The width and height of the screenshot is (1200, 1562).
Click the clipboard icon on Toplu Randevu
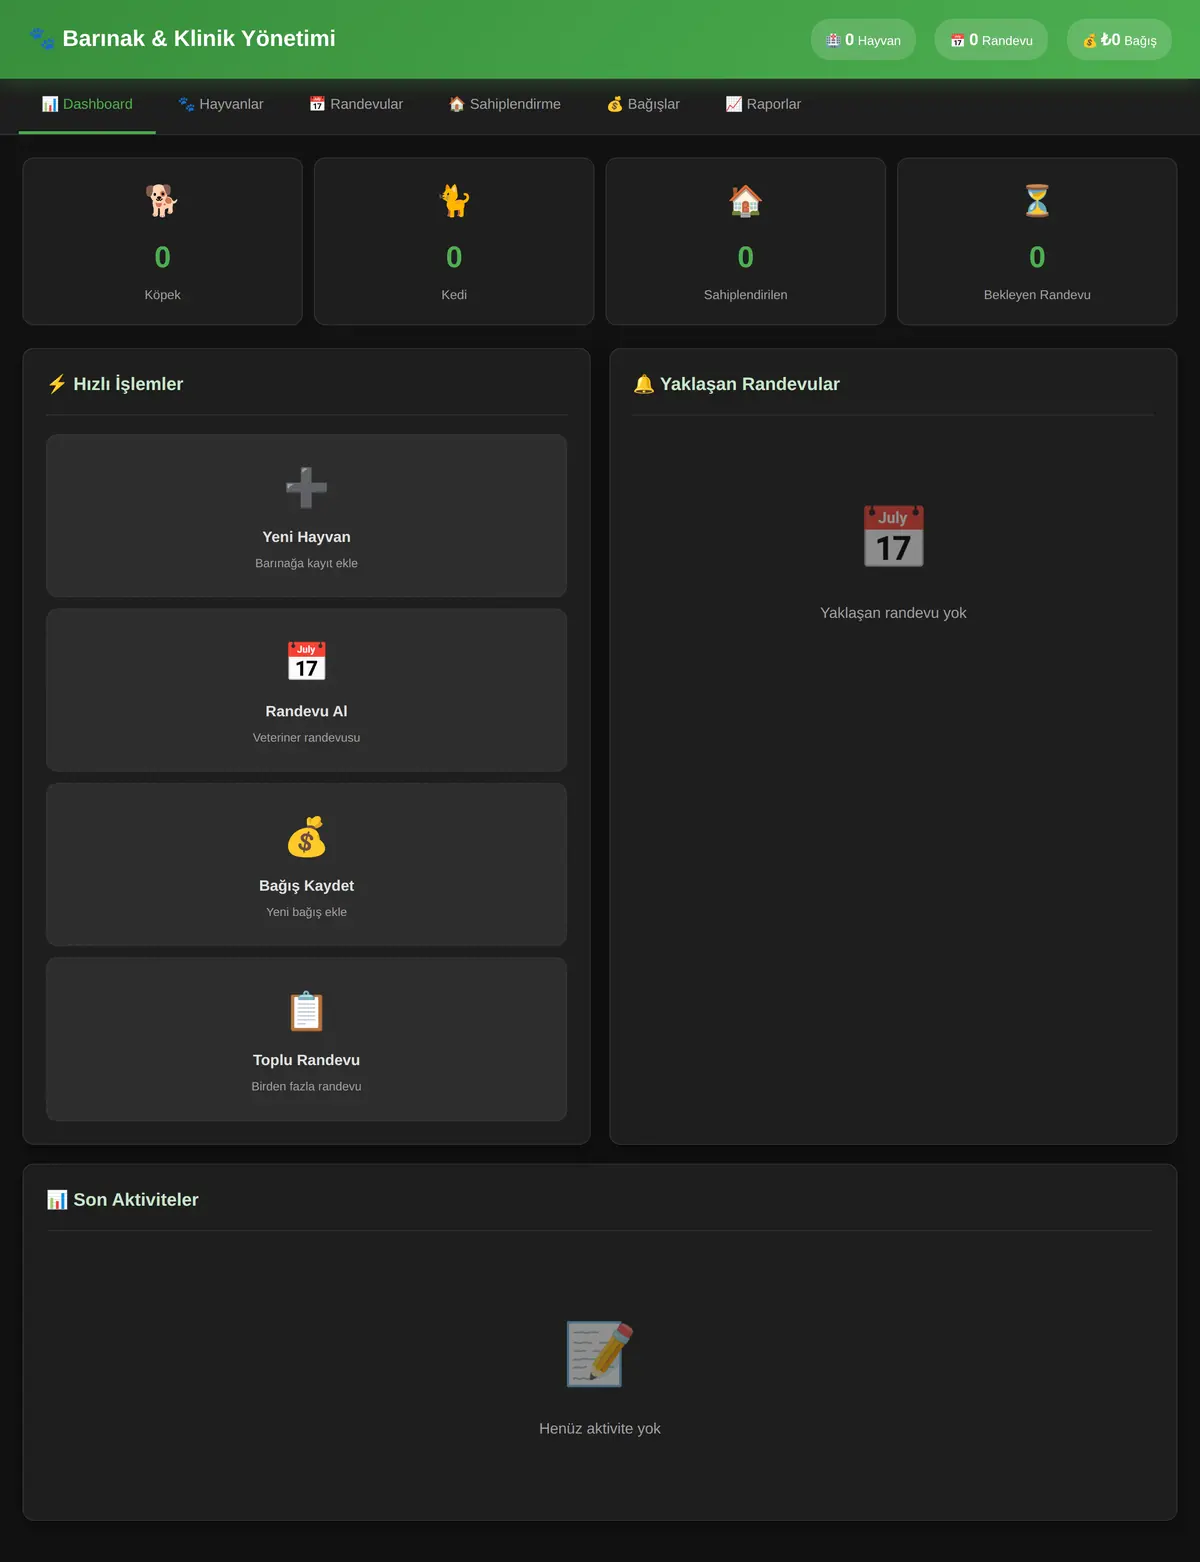(306, 1011)
